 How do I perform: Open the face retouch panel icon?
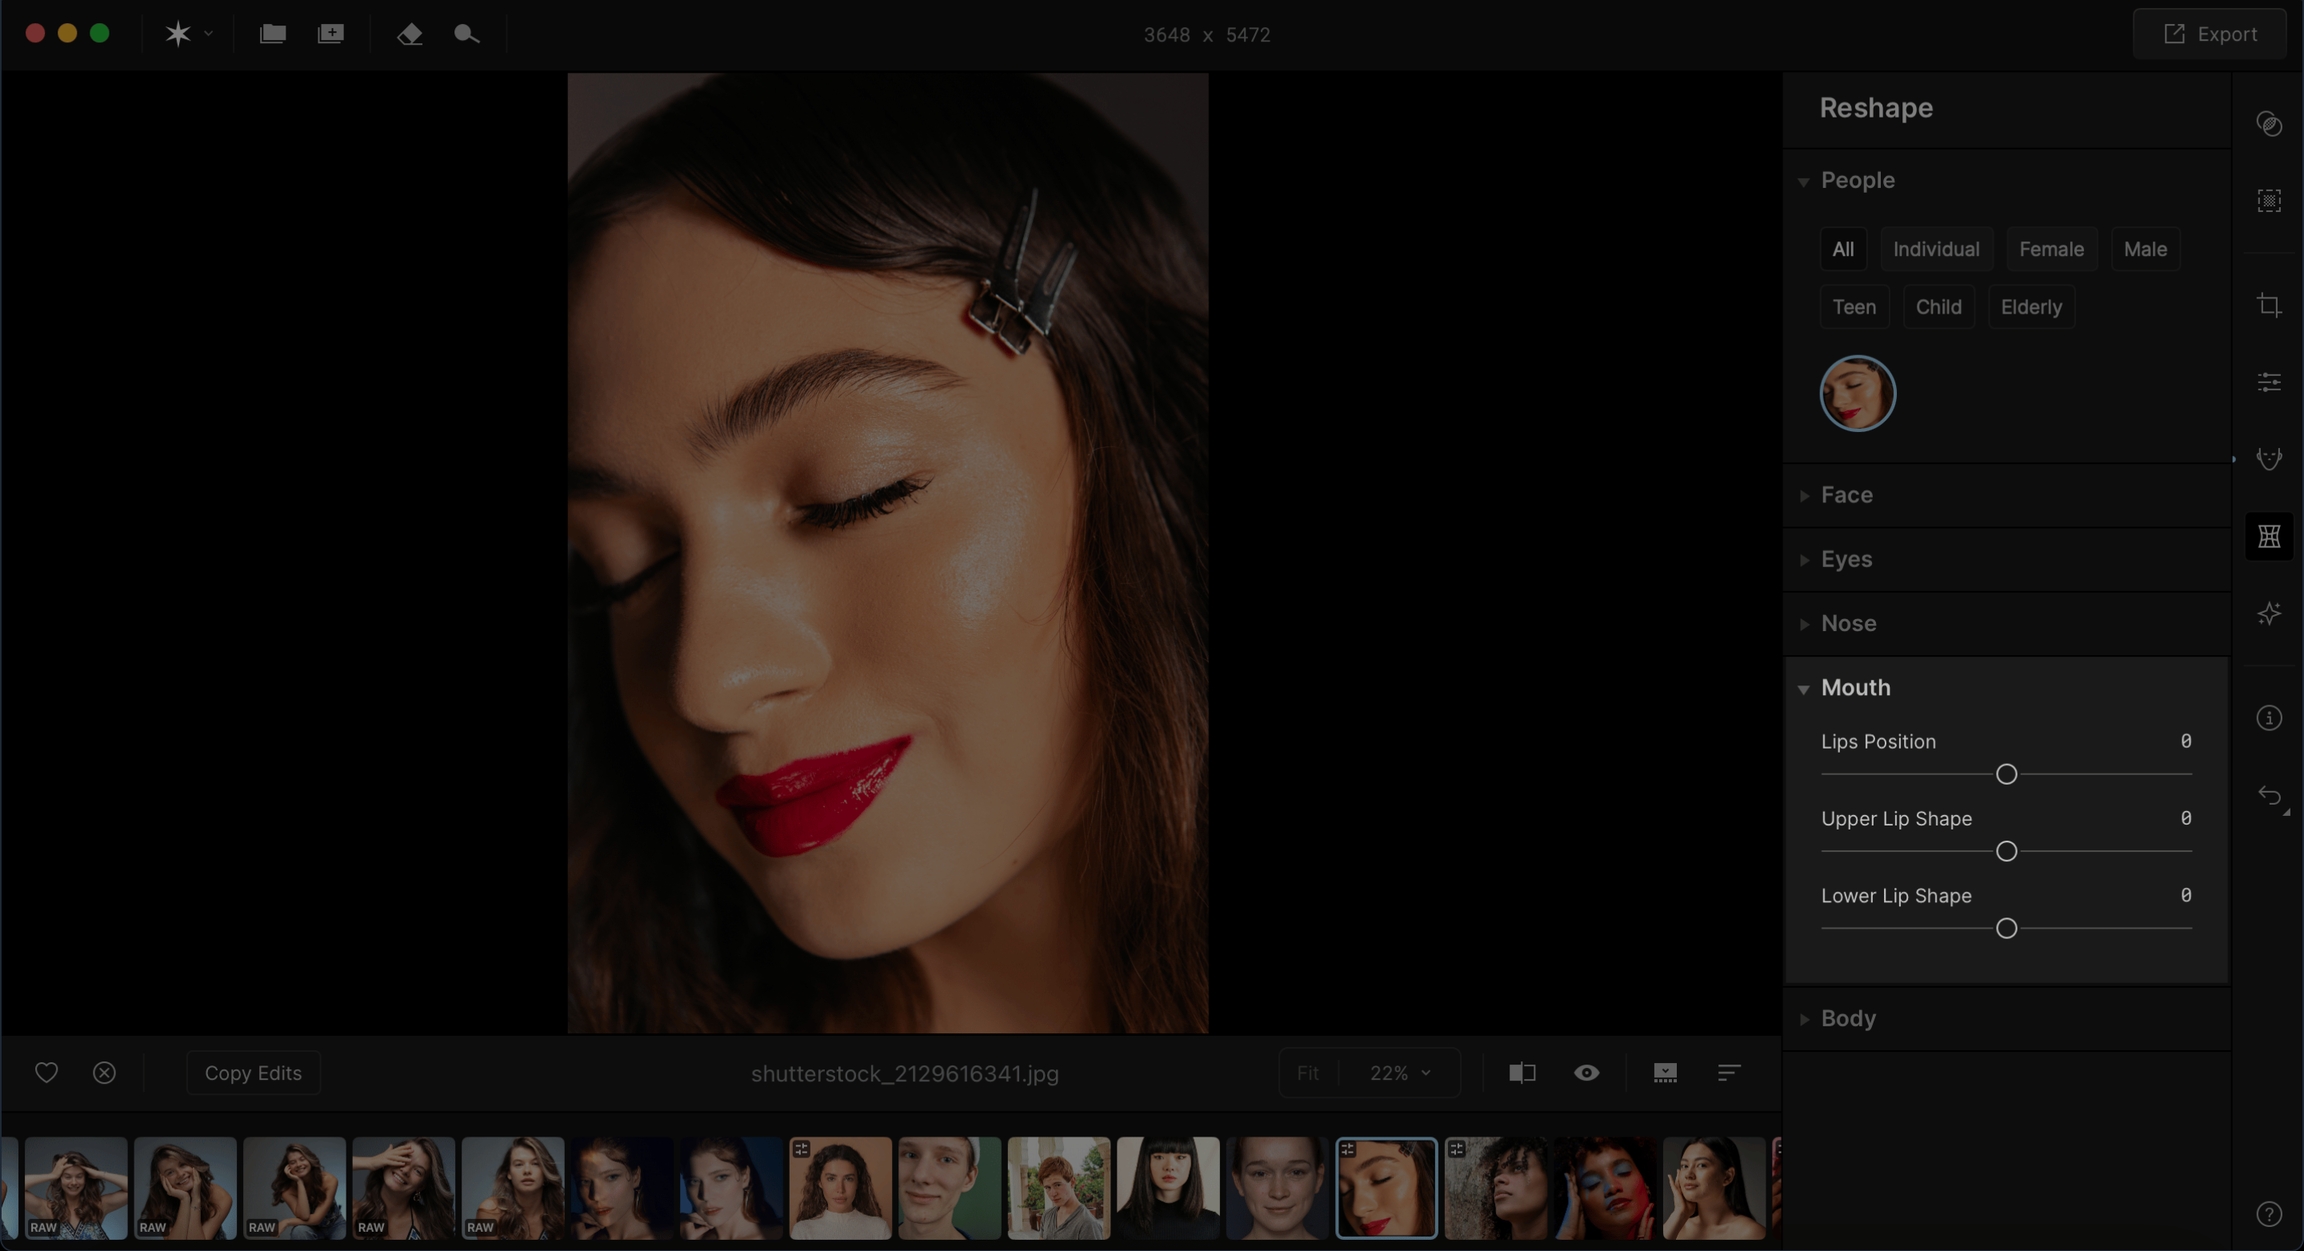pyautogui.click(x=2269, y=459)
